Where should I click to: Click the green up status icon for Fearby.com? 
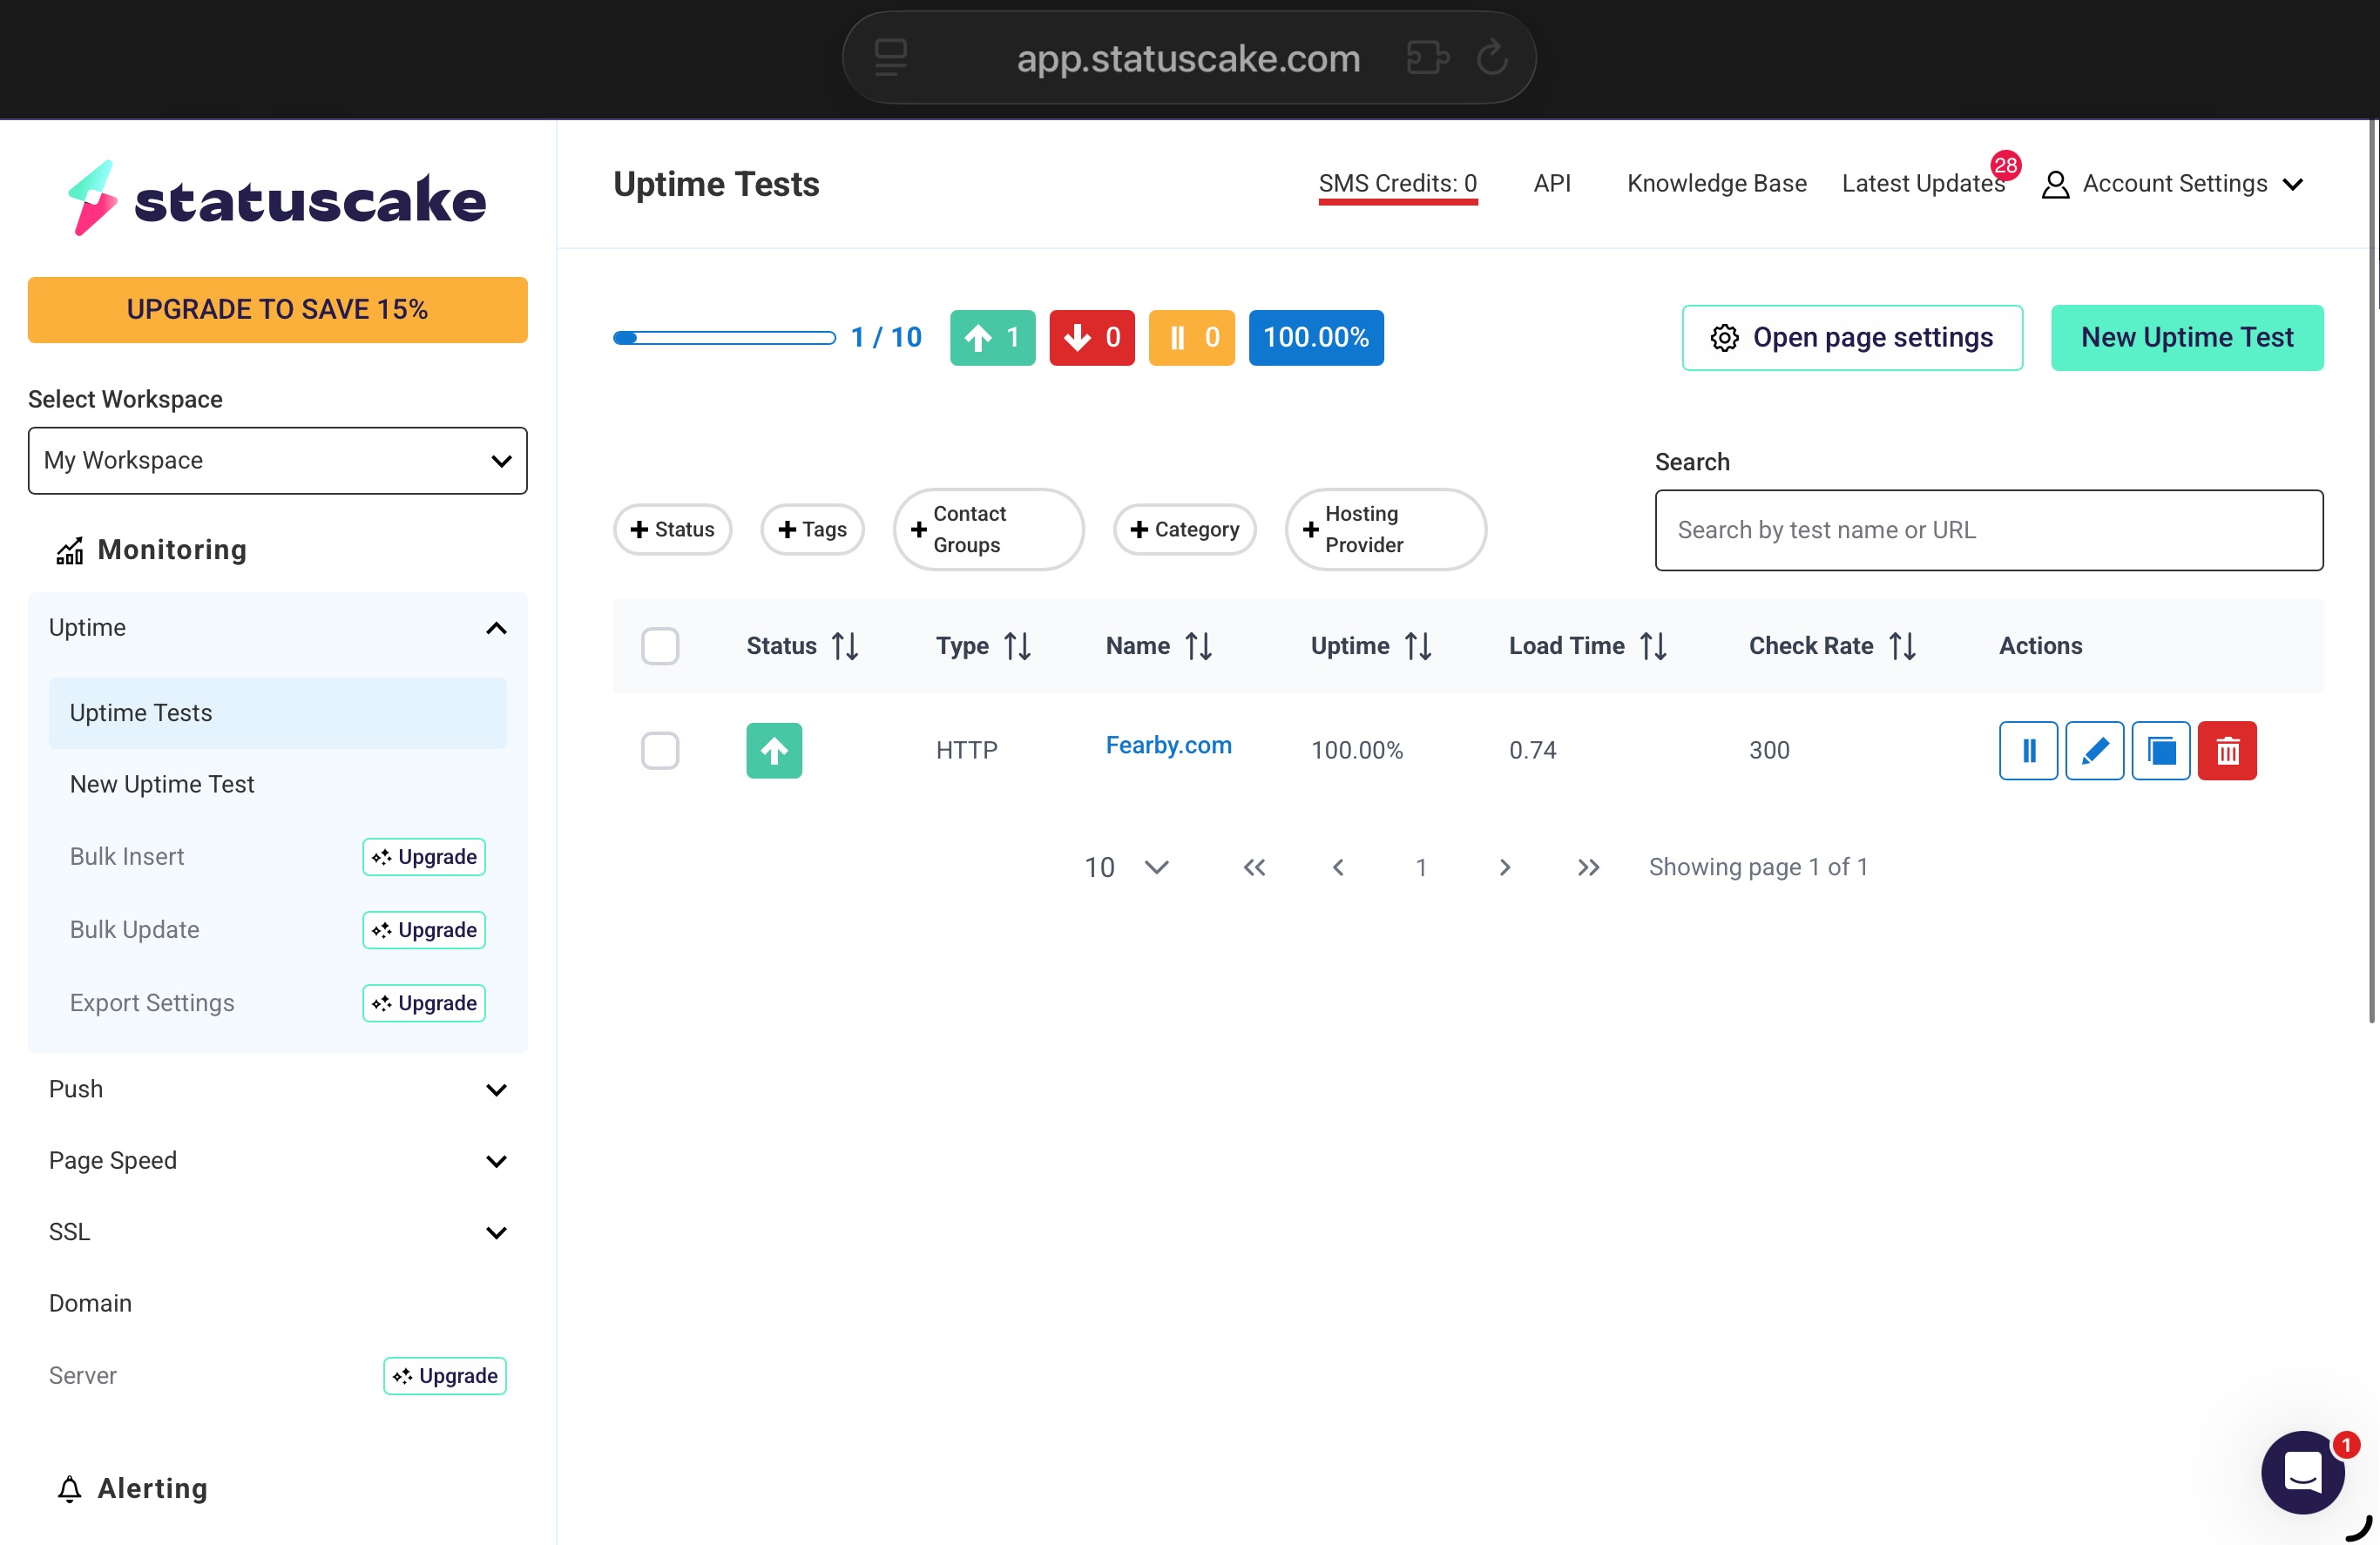point(774,750)
